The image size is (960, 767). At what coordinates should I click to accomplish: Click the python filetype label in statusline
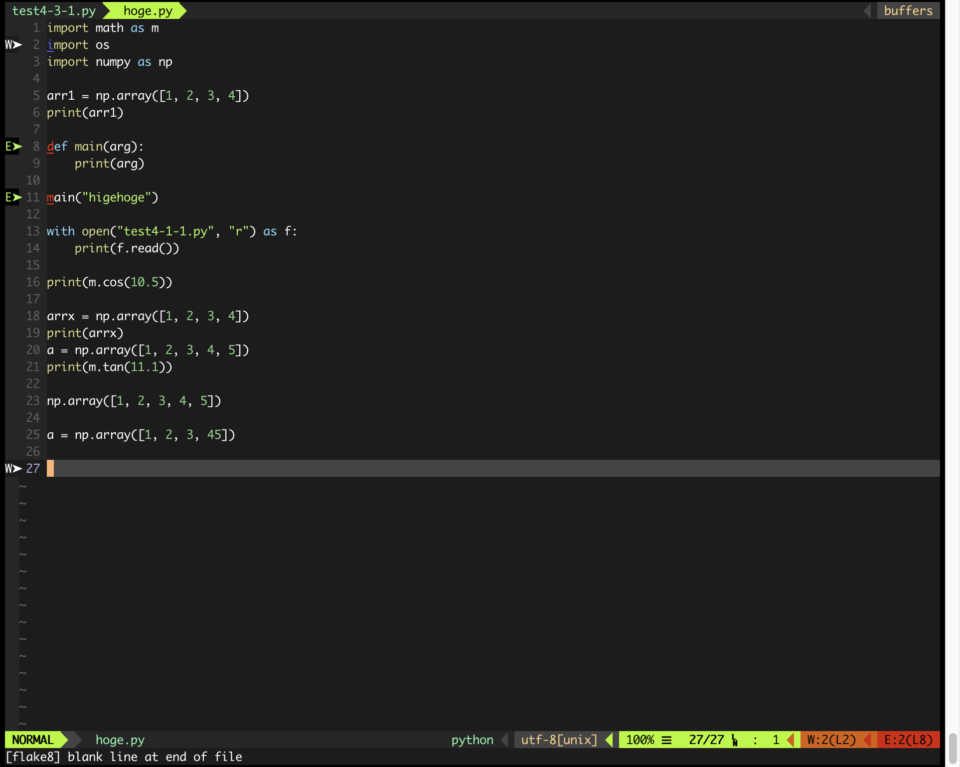pyautogui.click(x=471, y=740)
